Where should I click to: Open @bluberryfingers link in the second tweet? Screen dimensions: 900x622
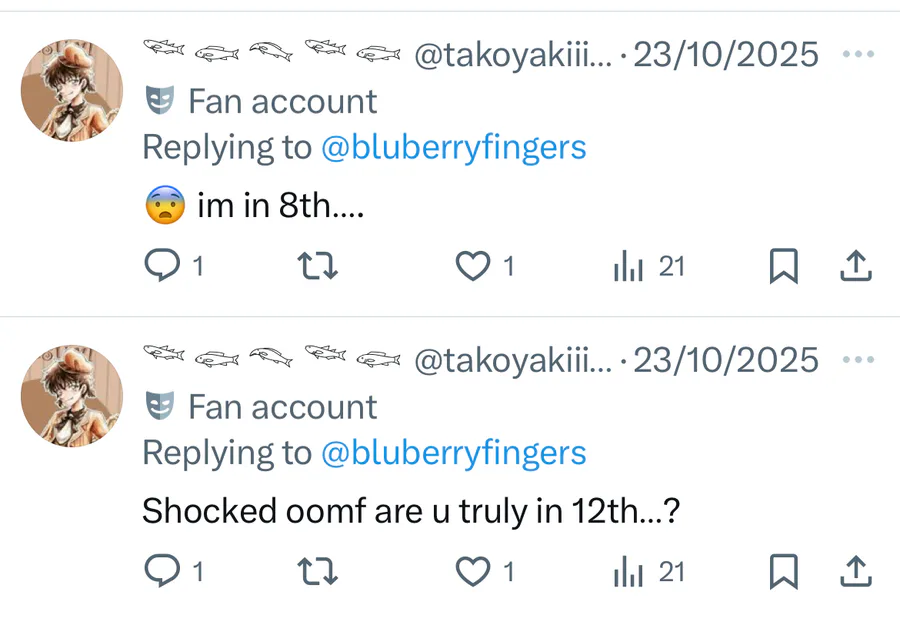tap(453, 453)
